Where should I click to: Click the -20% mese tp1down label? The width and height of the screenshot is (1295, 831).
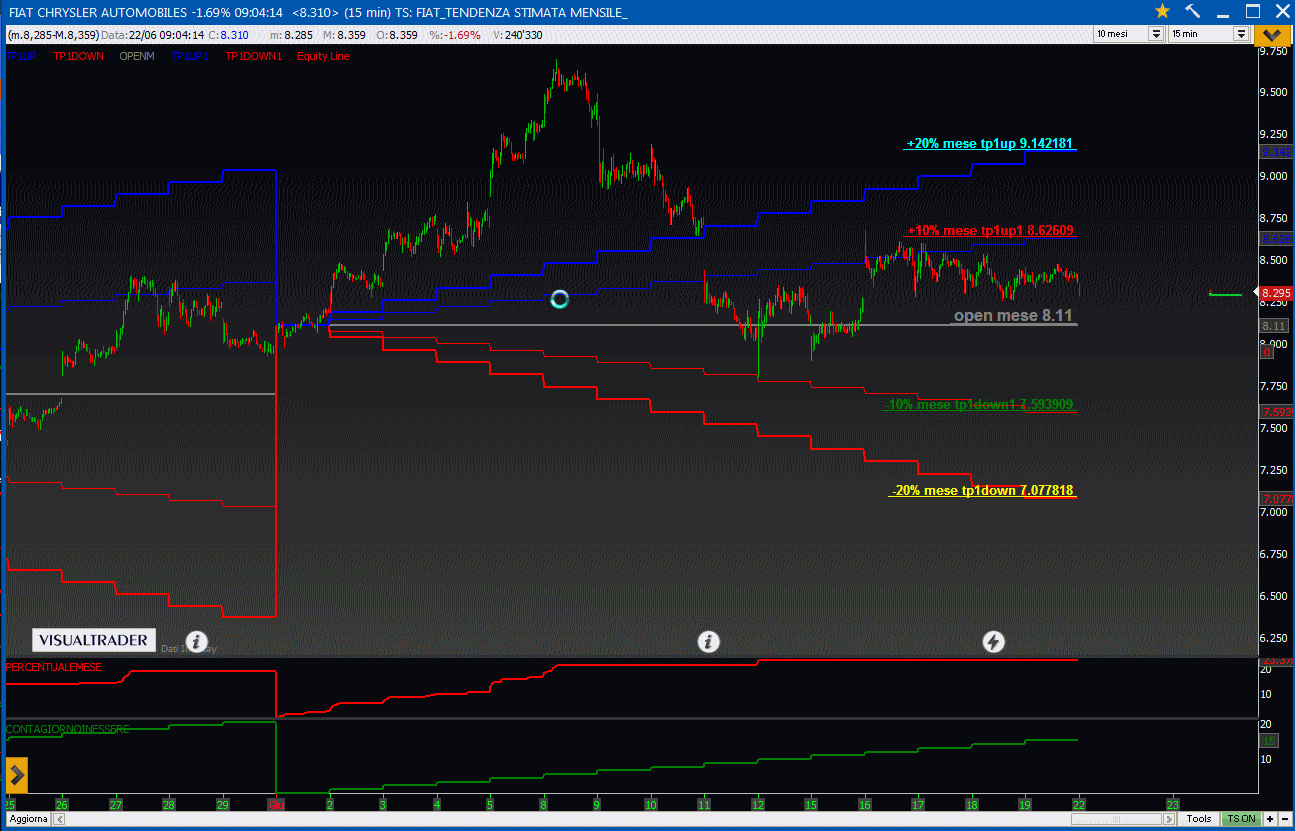click(982, 491)
